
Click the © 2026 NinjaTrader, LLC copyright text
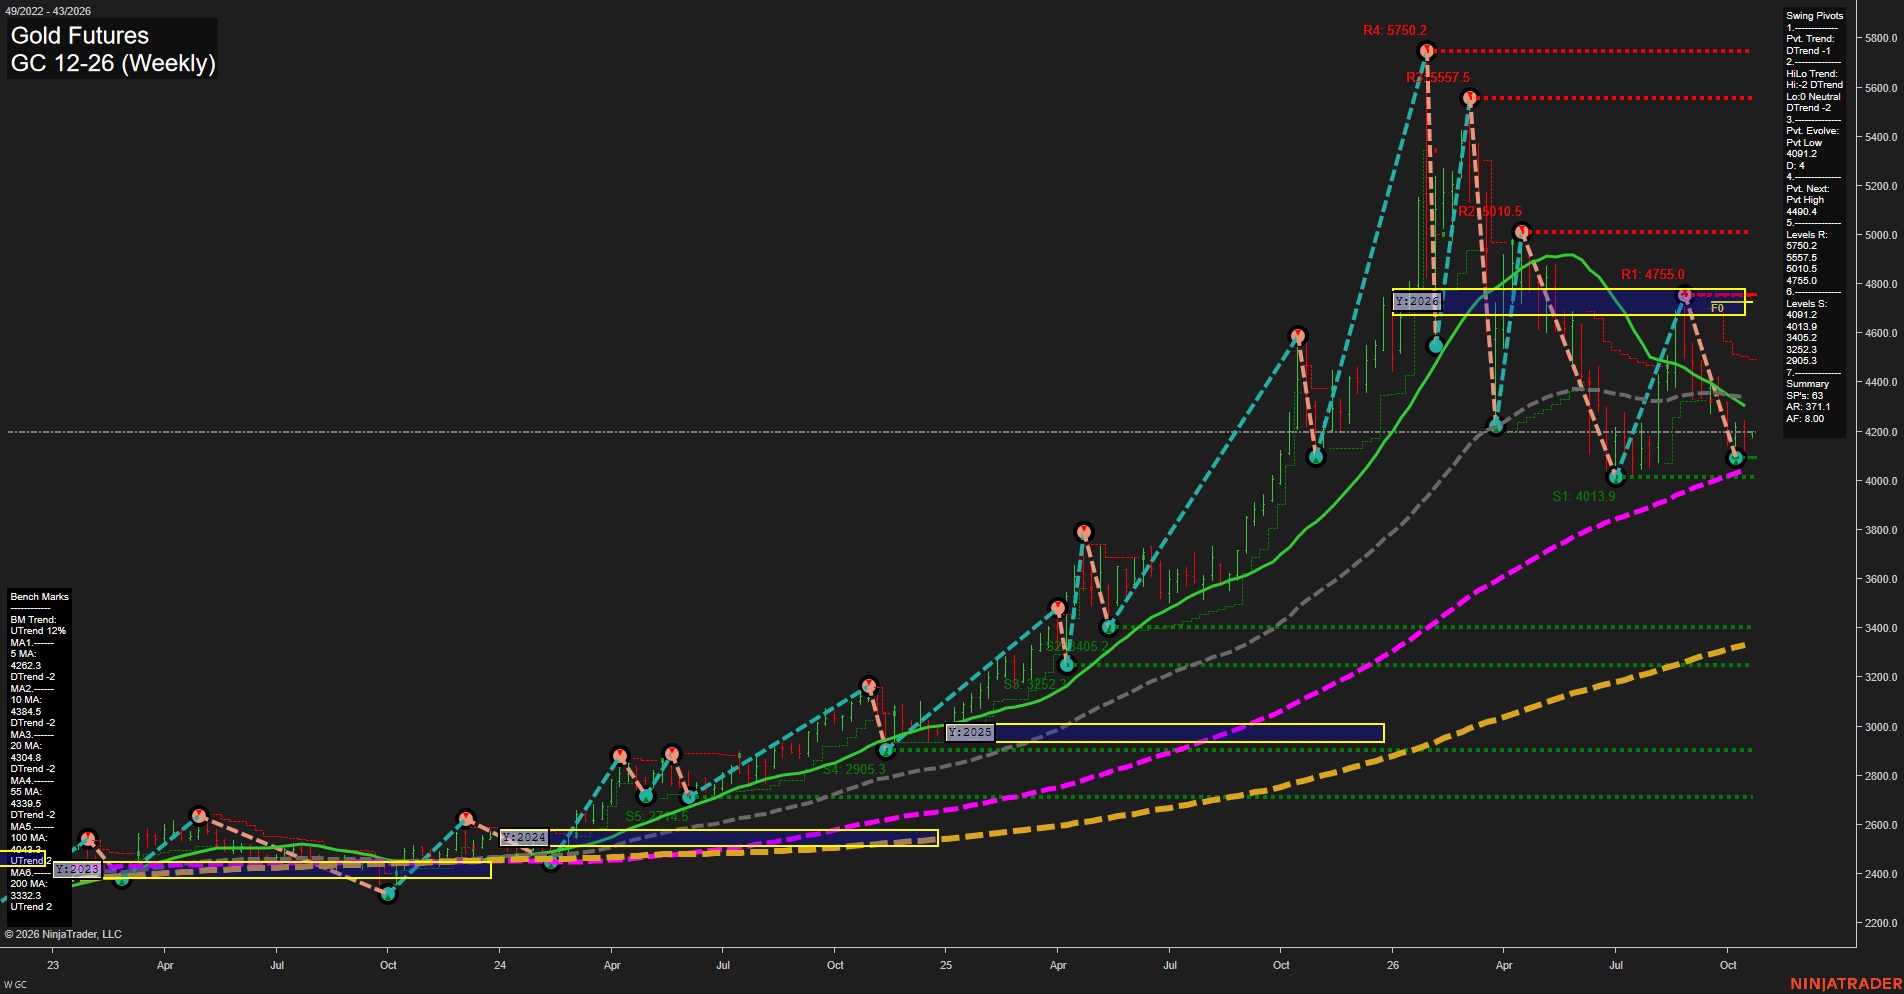pos(63,934)
